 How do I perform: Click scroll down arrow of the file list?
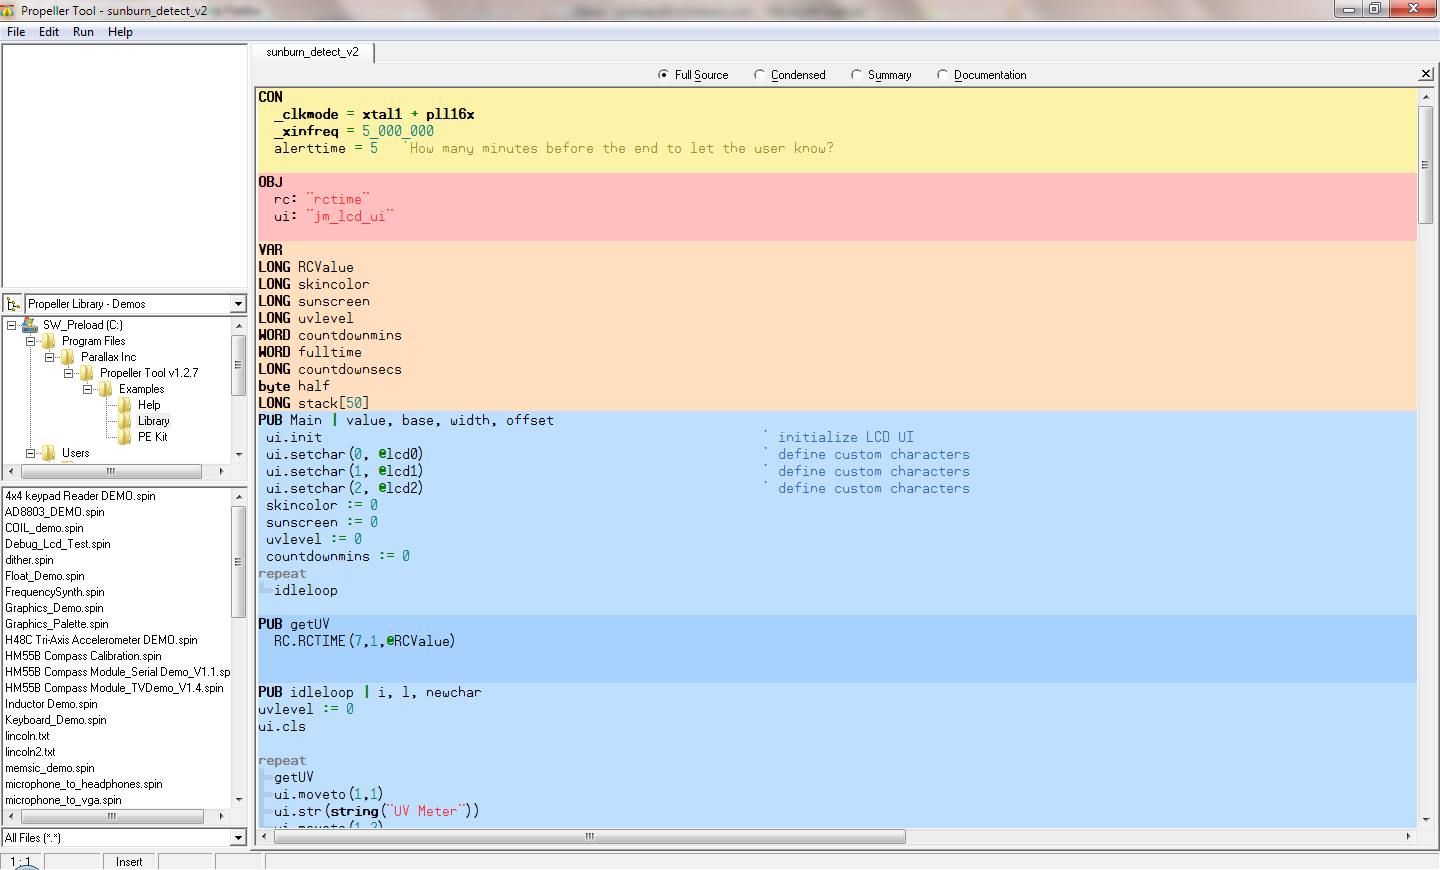pos(238,800)
